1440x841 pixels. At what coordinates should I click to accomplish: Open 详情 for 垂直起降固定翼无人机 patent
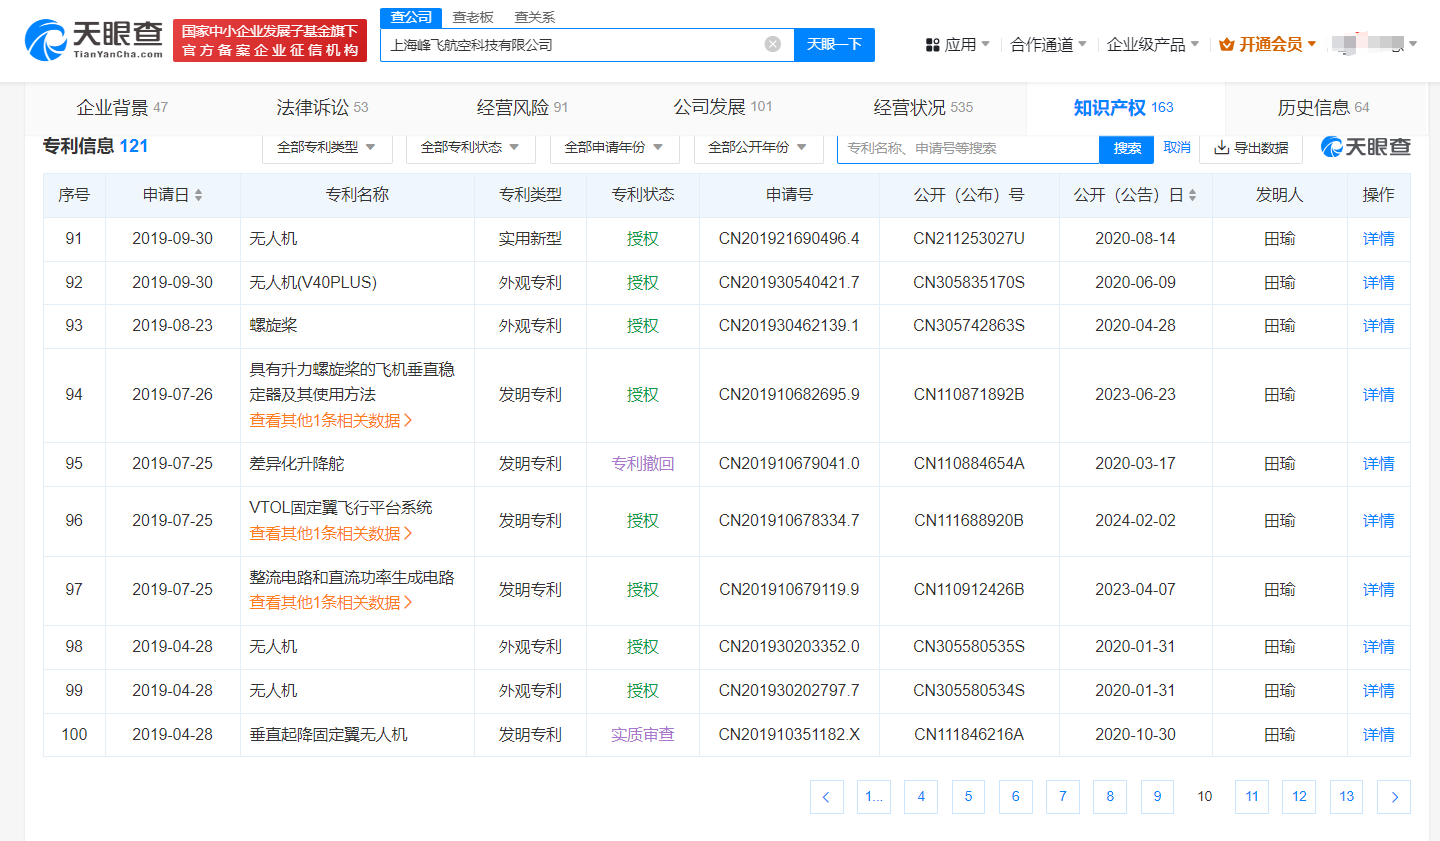click(1379, 735)
